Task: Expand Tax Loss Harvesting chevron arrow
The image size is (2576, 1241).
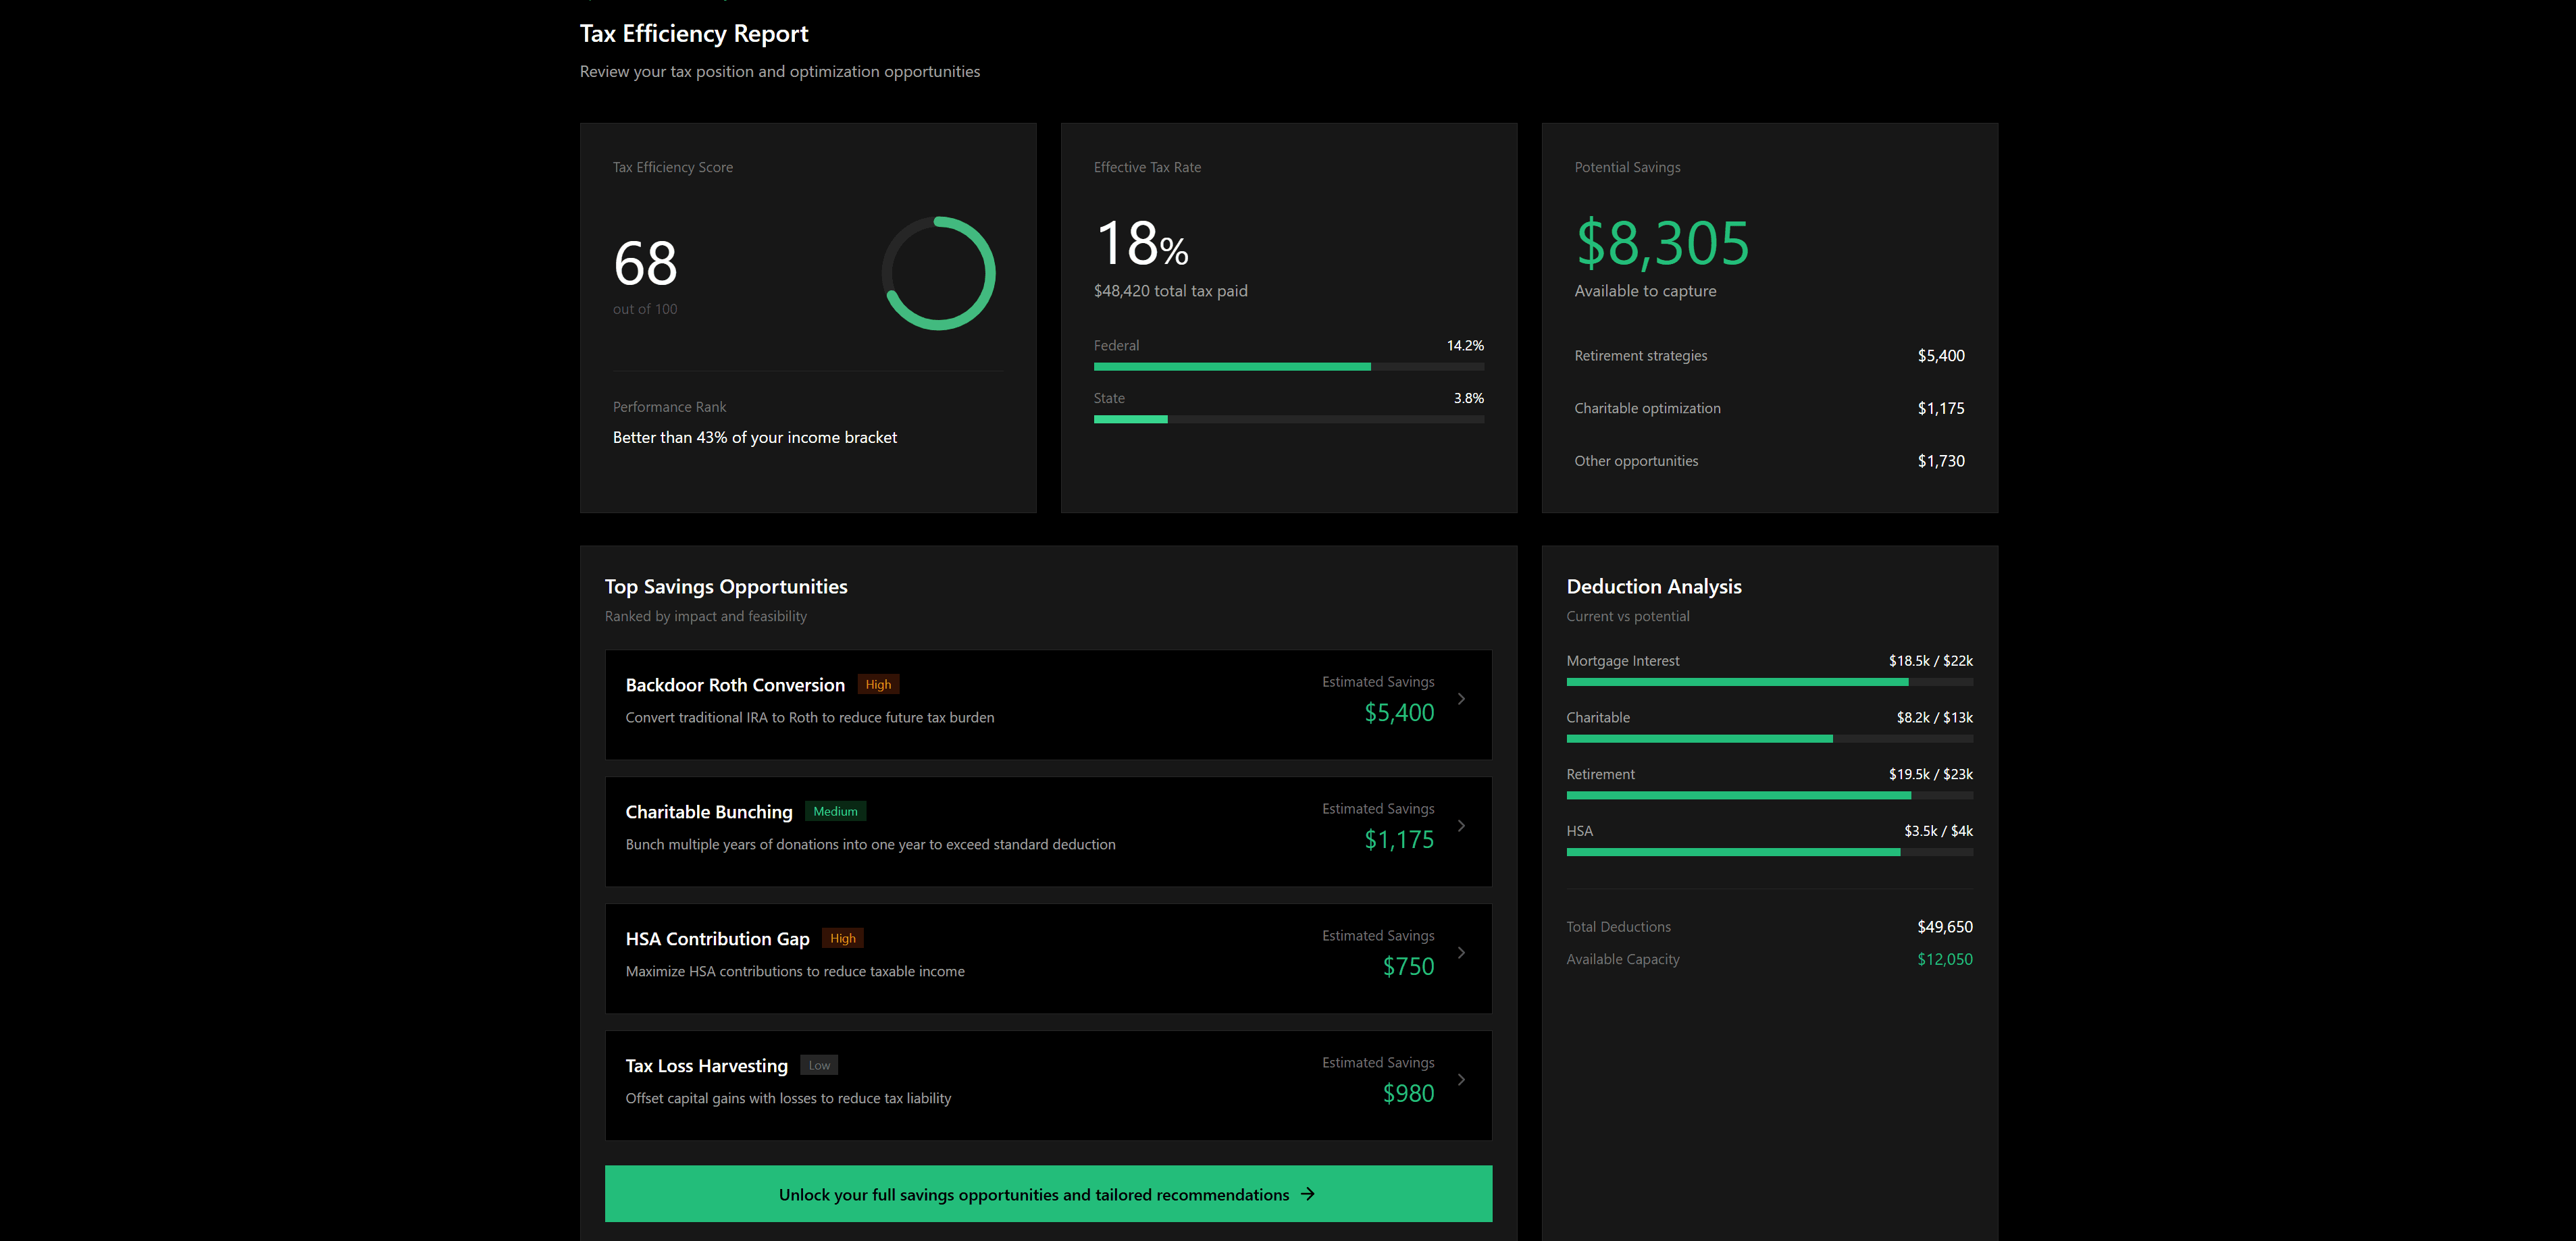Action: pos(1461,1080)
